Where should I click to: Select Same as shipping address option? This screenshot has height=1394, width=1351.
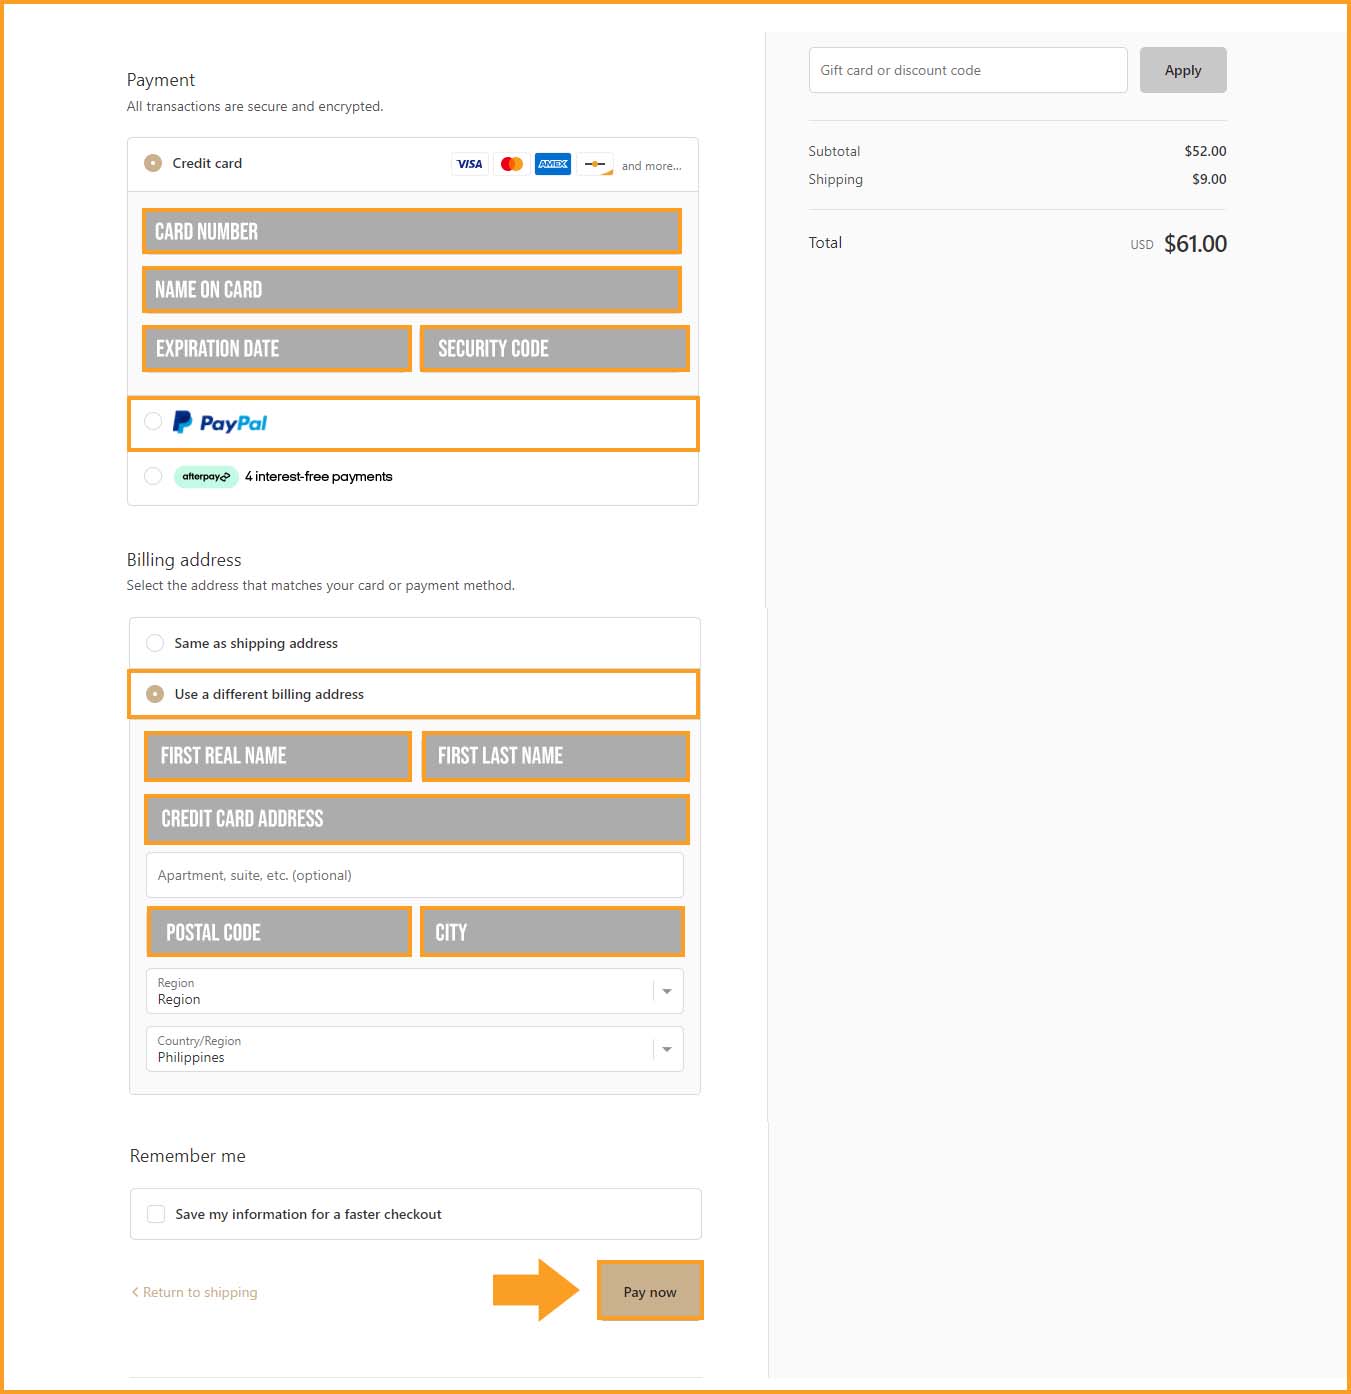click(155, 643)
